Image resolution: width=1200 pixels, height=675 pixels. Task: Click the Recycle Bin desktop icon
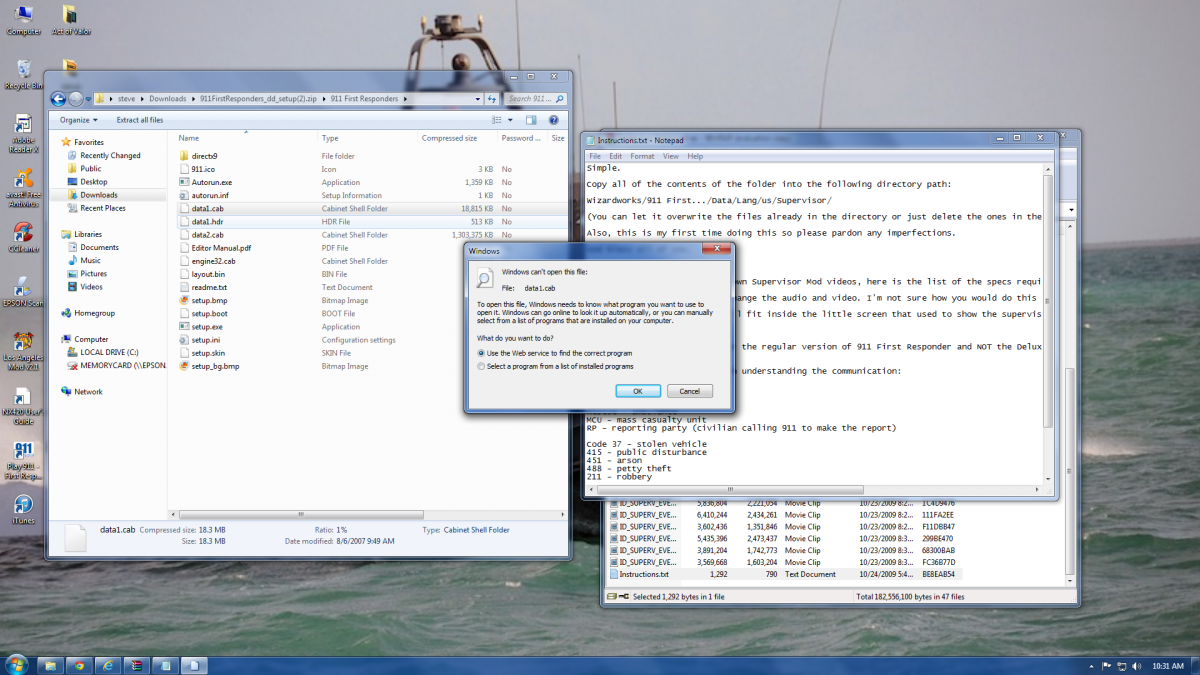[x=22, y=71]
